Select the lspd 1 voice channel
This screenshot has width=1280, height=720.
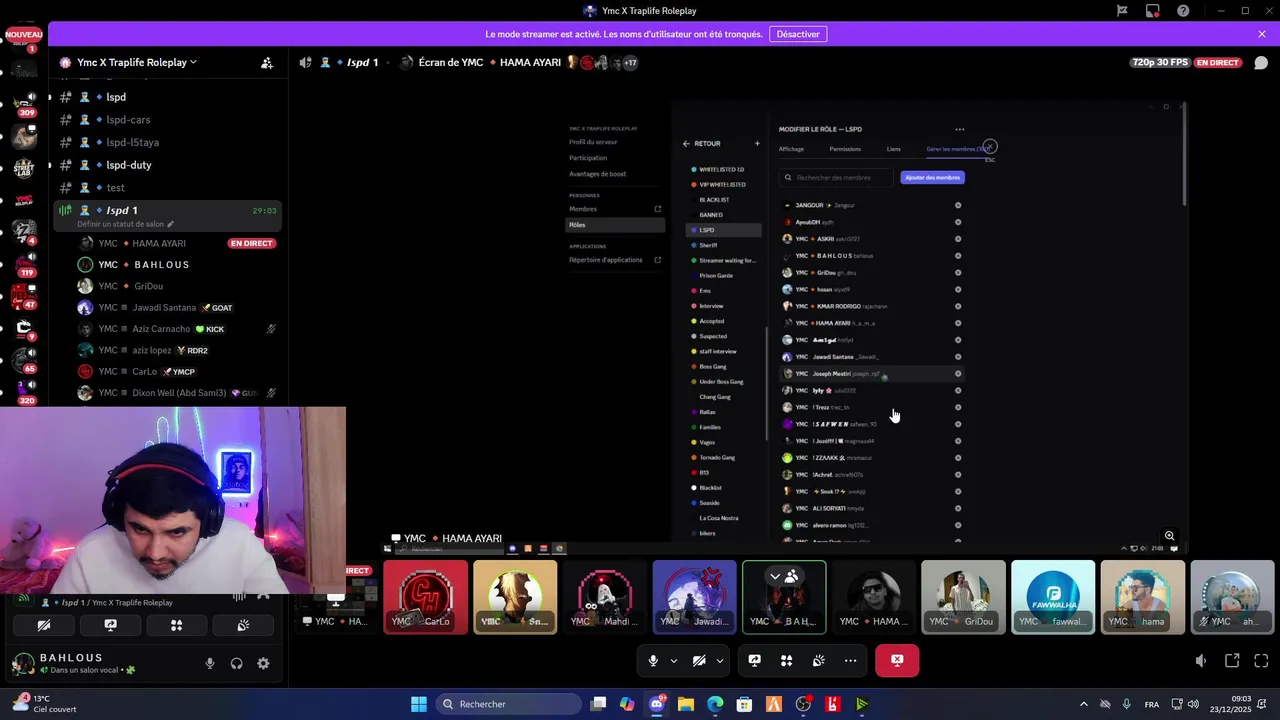pos(167,214)
